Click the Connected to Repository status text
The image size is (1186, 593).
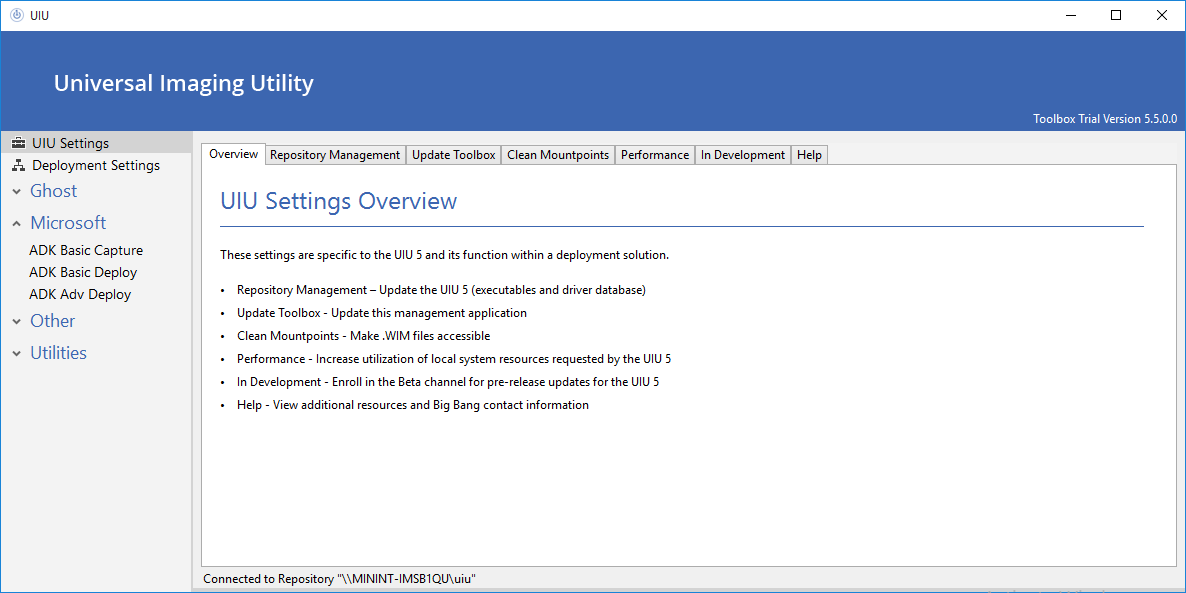coord(340,579)
